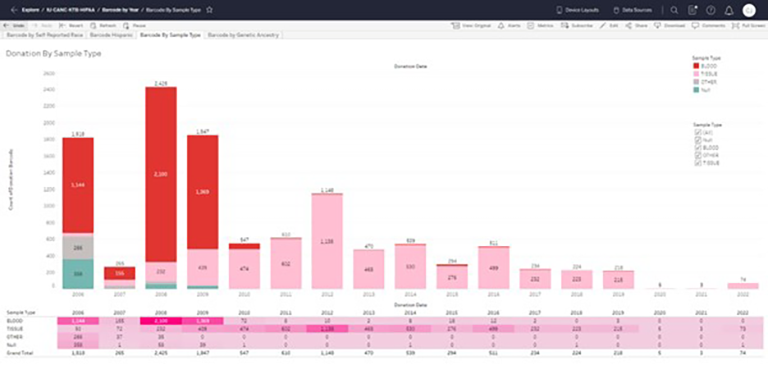Open the notifications bell icon

click(729, 10)
